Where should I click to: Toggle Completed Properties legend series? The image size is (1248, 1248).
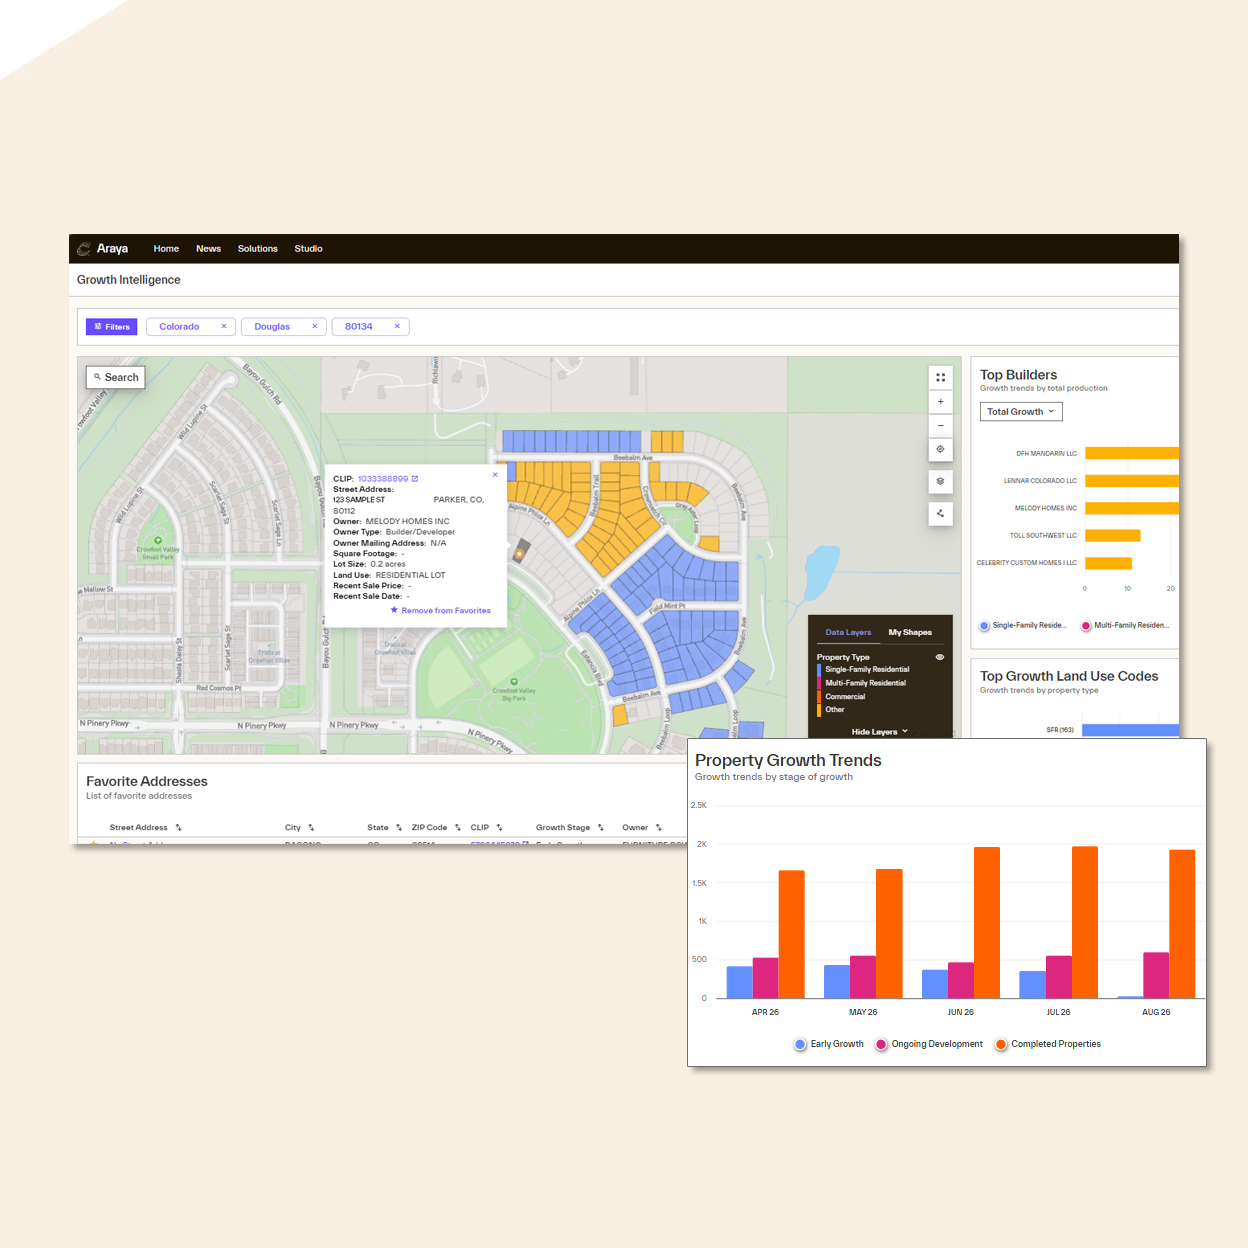(x=1048, y=1044)
